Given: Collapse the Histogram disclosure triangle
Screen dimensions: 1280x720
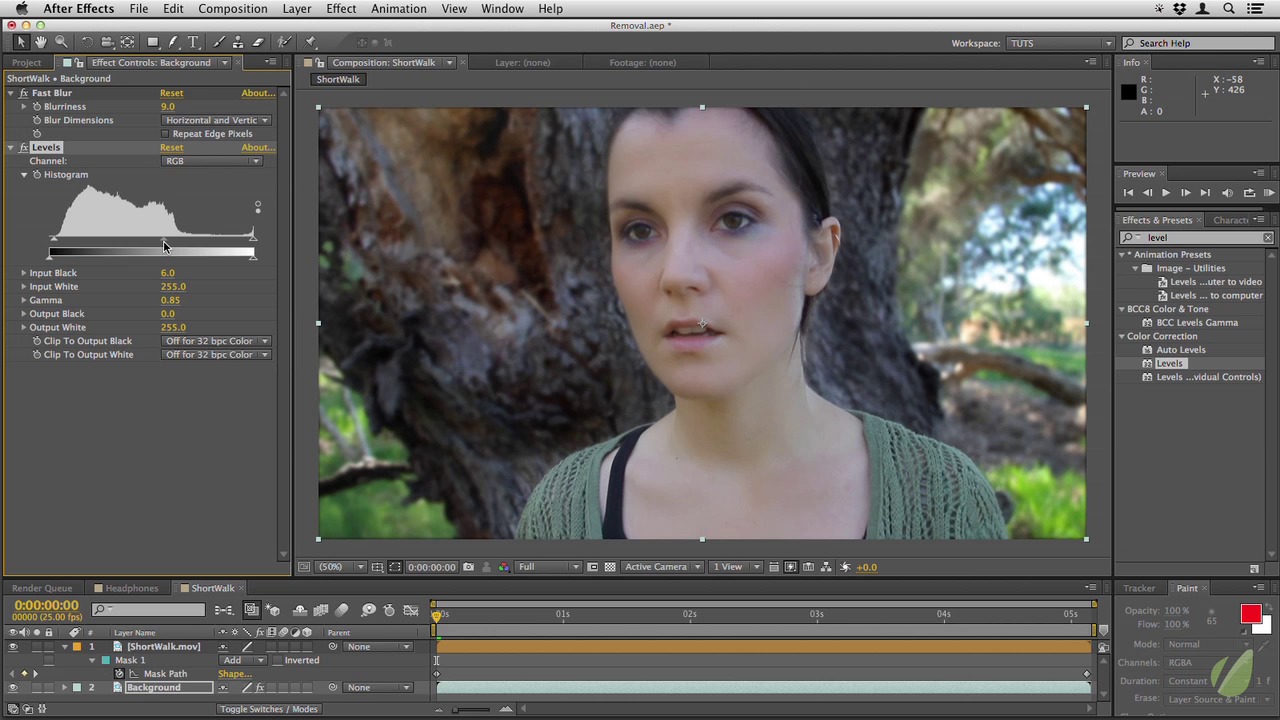Looking at the screenshot, I should pos(24,175).
